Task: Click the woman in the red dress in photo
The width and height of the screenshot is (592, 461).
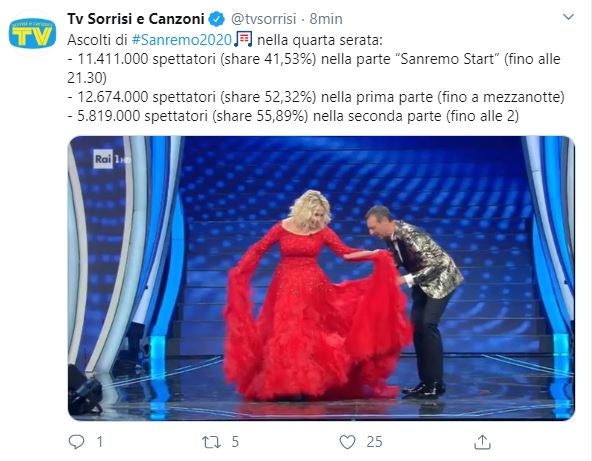Action: coord(315,296)
